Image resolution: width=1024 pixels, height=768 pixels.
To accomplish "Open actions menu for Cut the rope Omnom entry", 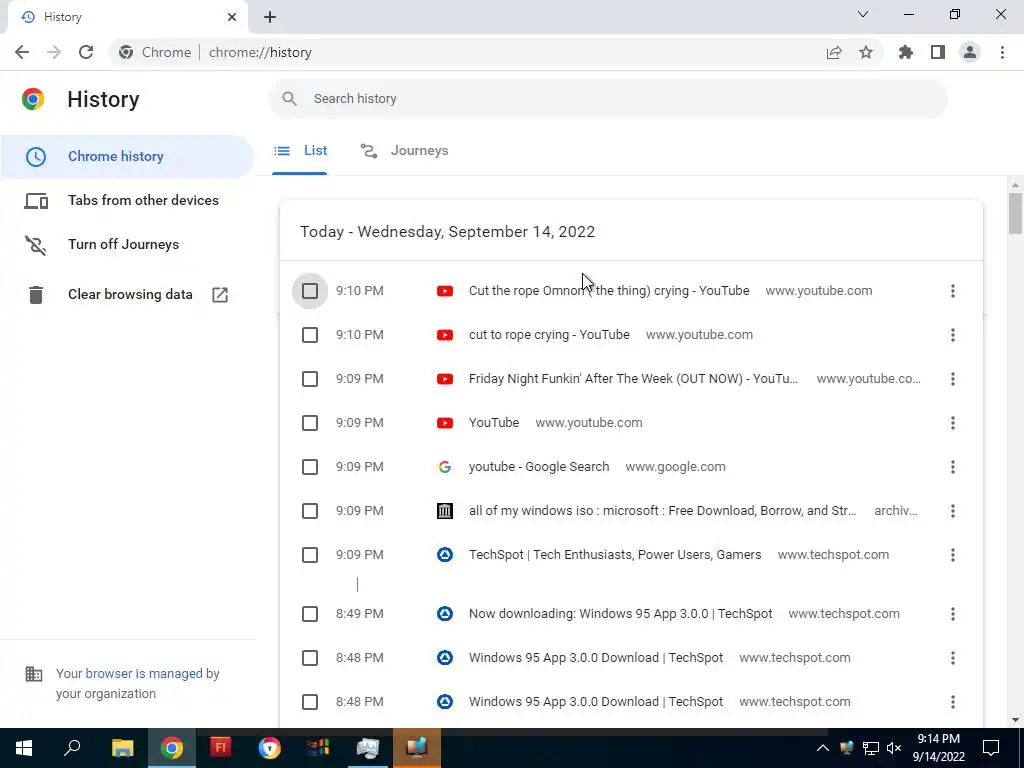I will coord(953,291).
